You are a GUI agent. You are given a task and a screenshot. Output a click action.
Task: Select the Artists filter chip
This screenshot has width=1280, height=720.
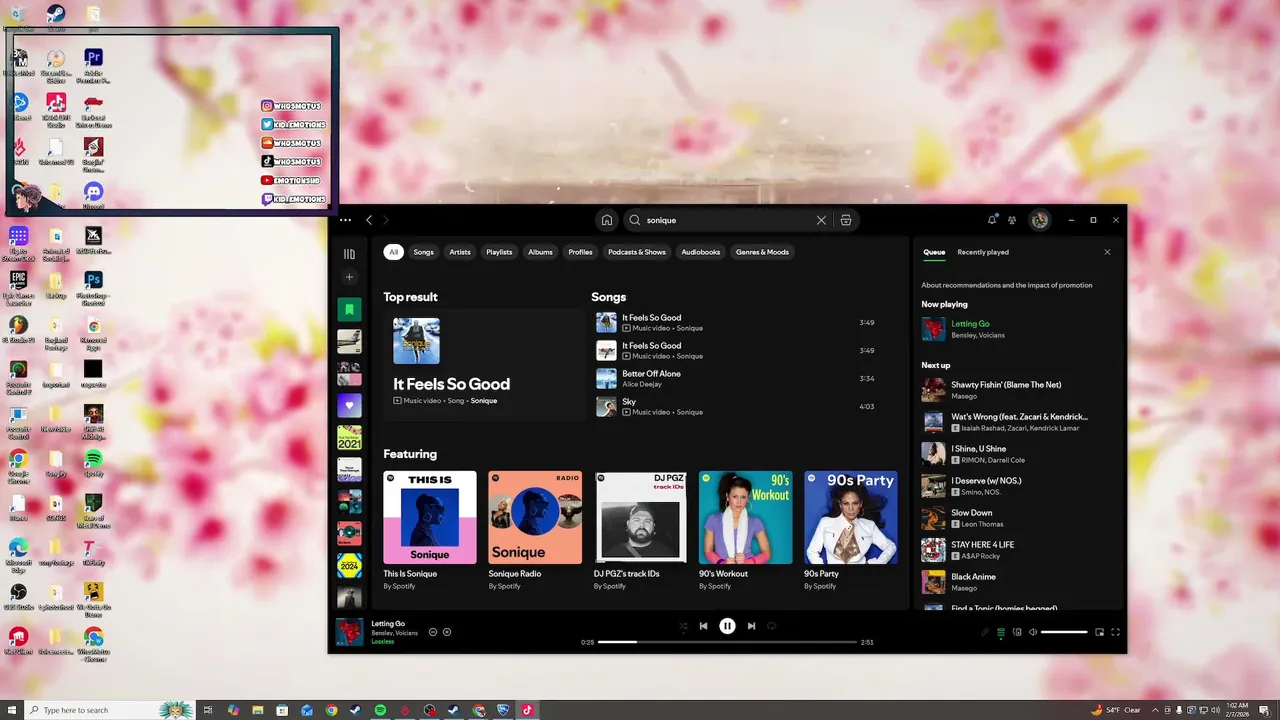tap(460, 252)
